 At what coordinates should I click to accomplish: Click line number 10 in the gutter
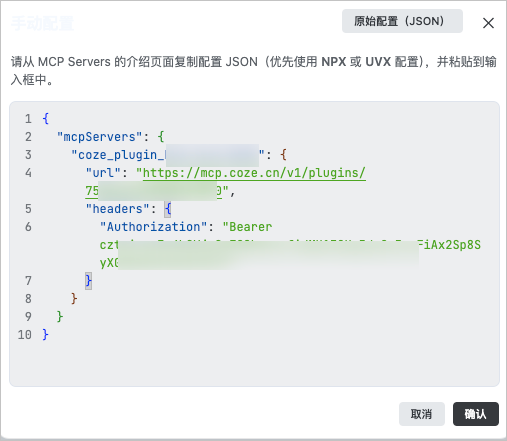[x=25, y=335]
